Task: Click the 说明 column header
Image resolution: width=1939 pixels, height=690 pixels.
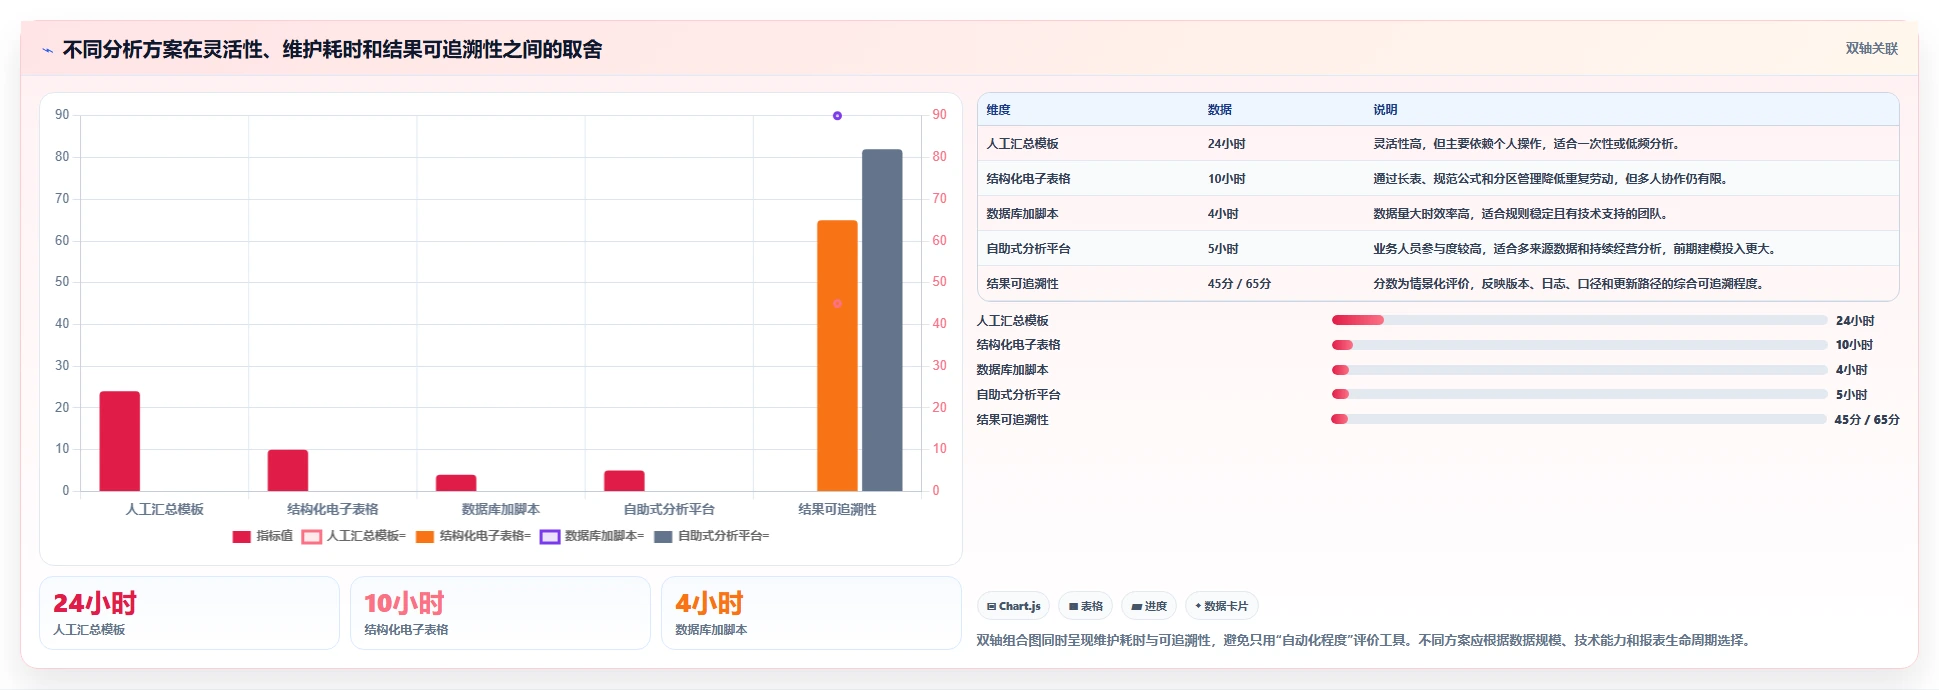Action: [1385, 110]
